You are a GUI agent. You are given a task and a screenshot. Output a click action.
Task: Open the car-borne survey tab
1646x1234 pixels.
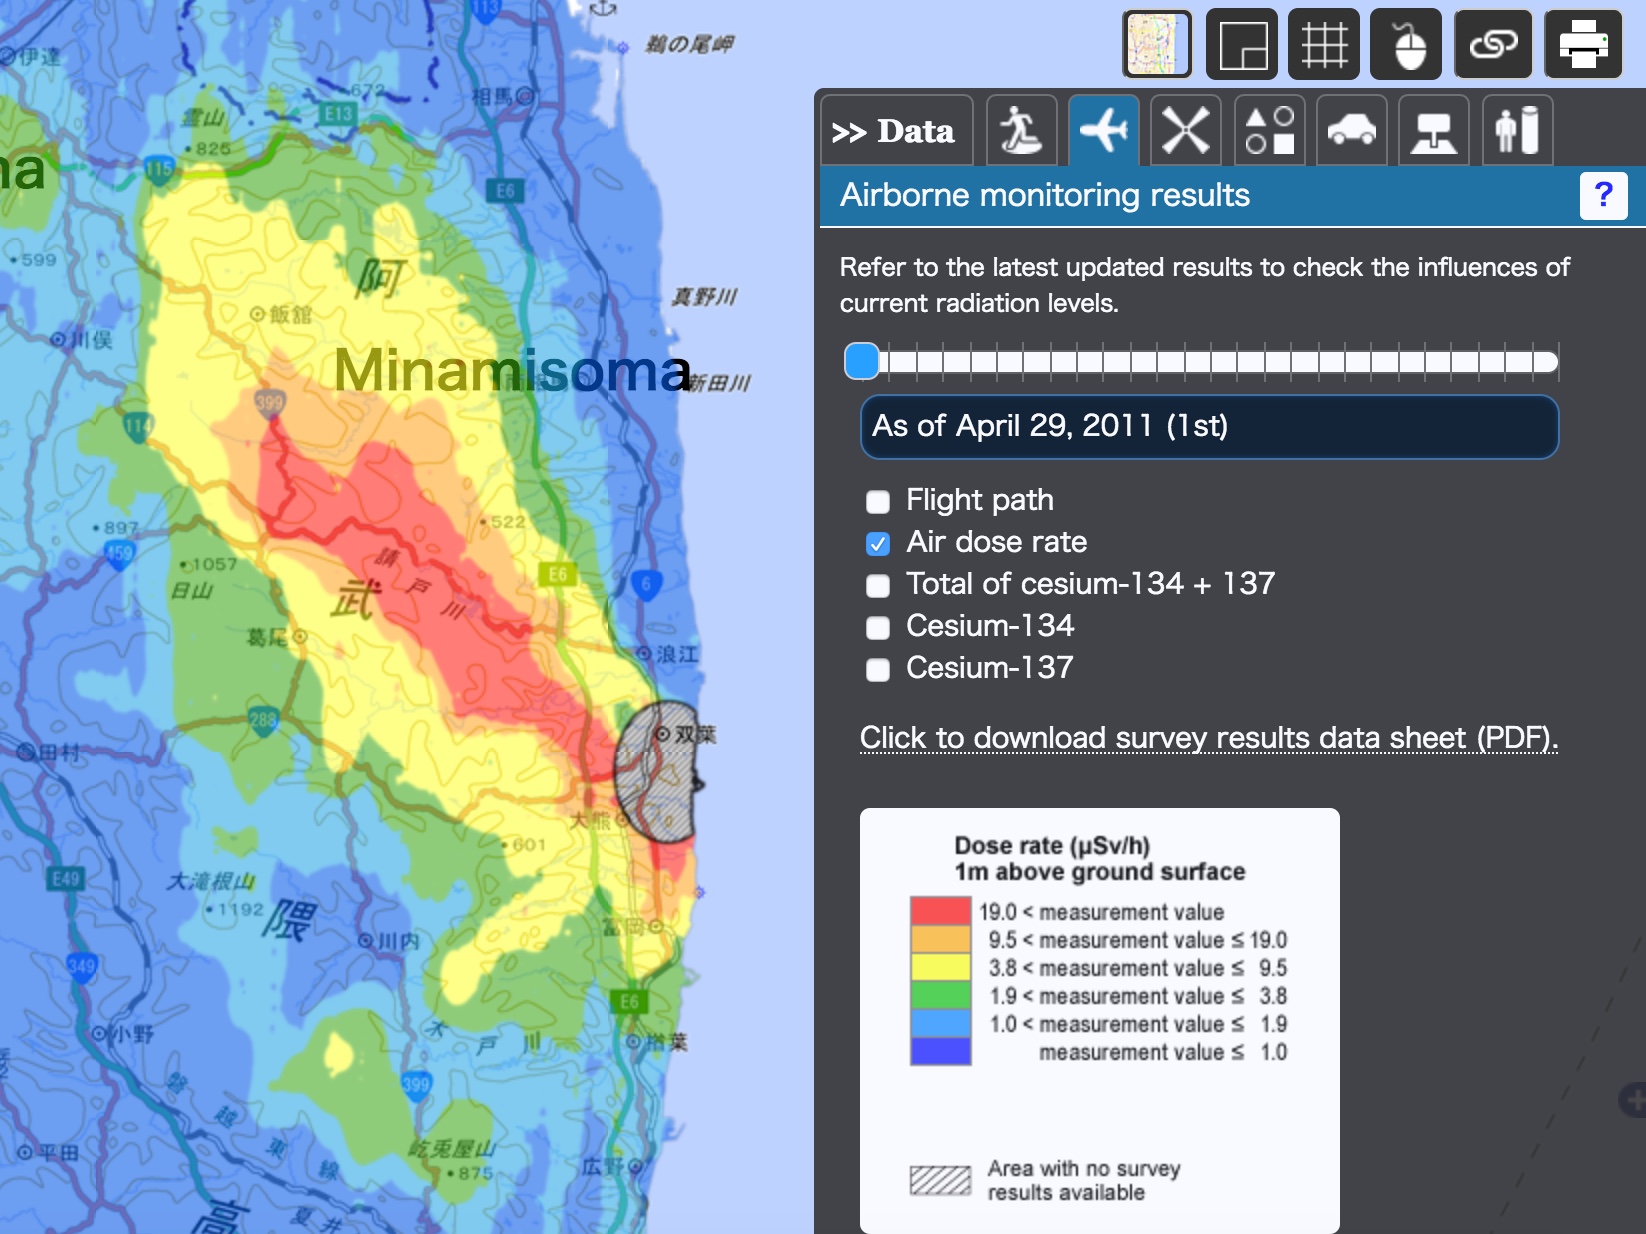click(x=1352, y=131)
